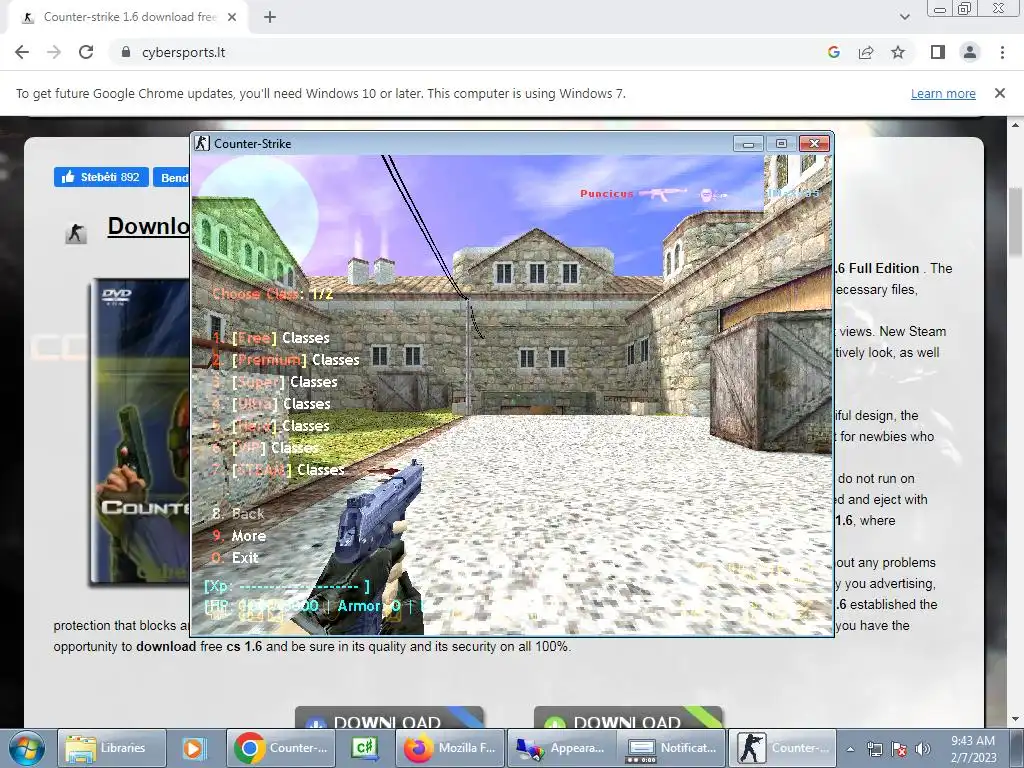Expand the tab search dropdown
The image size is (1024, 768).
coord(904,17)
